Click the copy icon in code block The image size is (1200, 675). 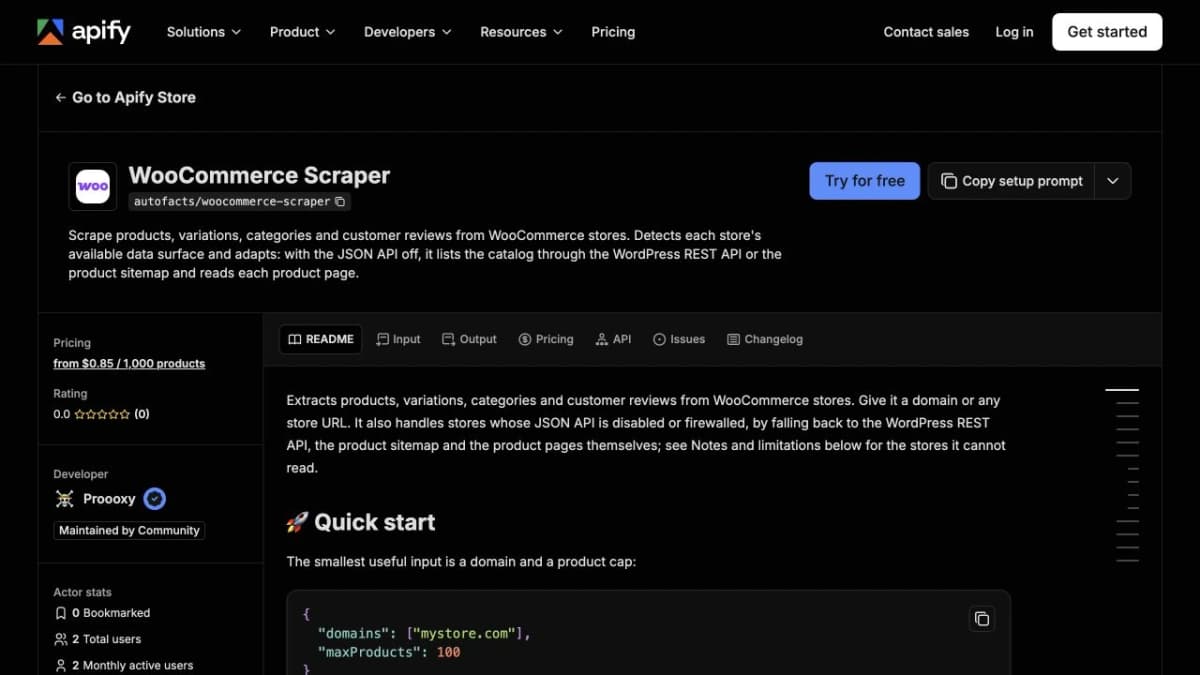(982, 618)
